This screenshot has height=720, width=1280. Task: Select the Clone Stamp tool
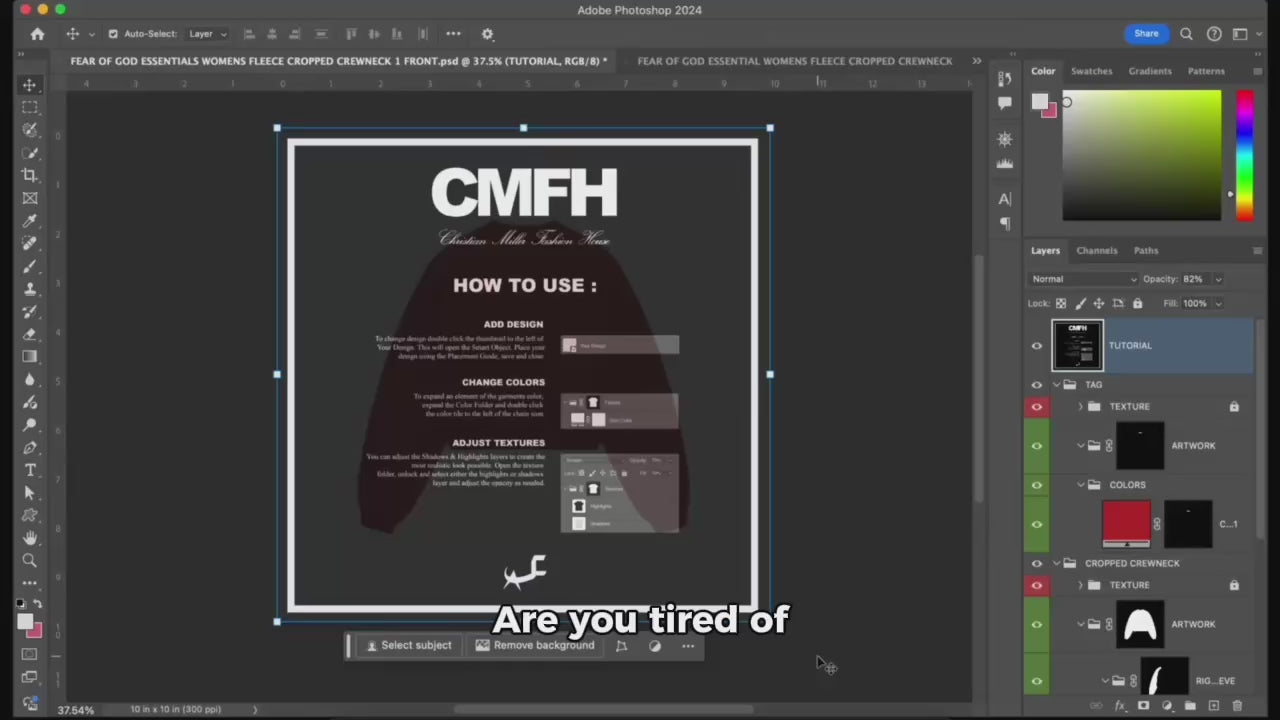coord(30,289)
